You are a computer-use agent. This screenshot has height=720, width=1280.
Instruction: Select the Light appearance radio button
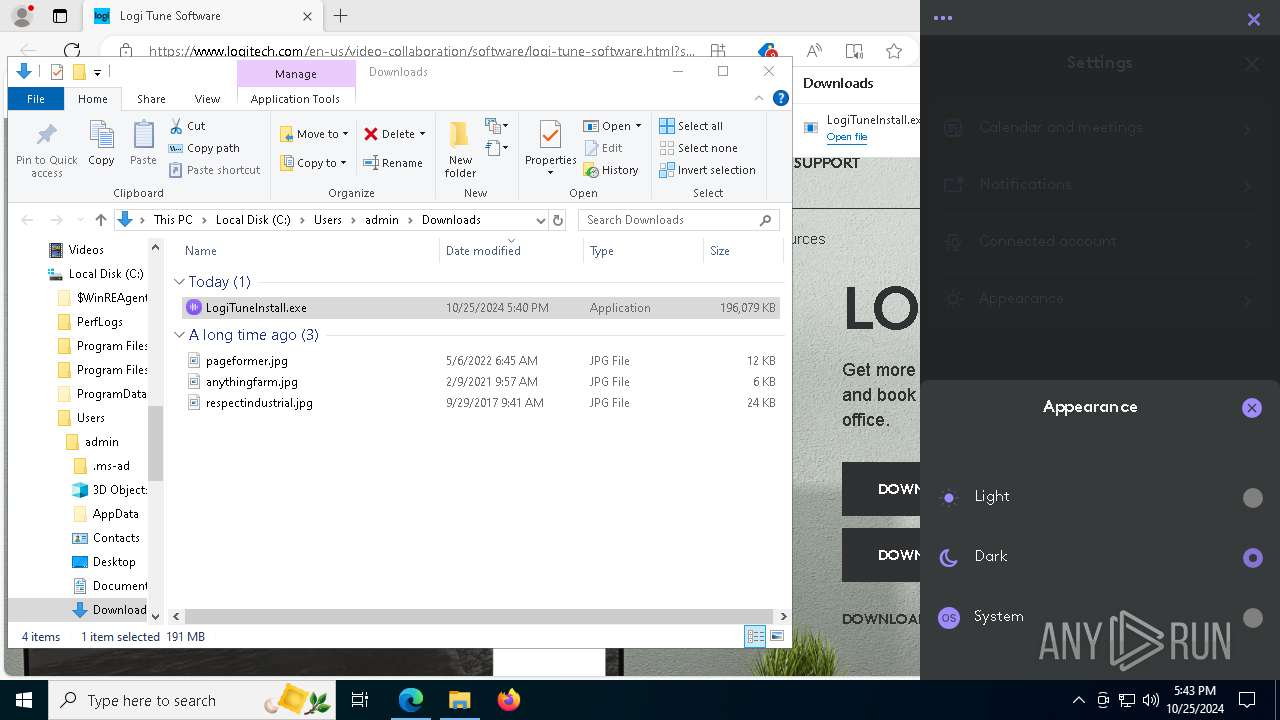[x=1252, y=498]
